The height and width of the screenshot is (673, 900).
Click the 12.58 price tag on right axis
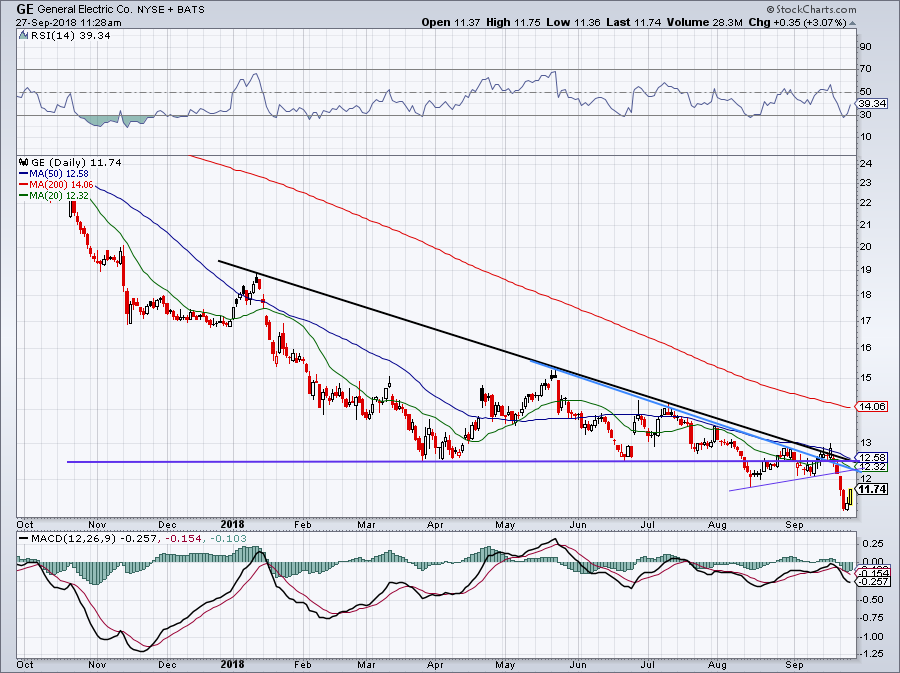tap(872, 458)
